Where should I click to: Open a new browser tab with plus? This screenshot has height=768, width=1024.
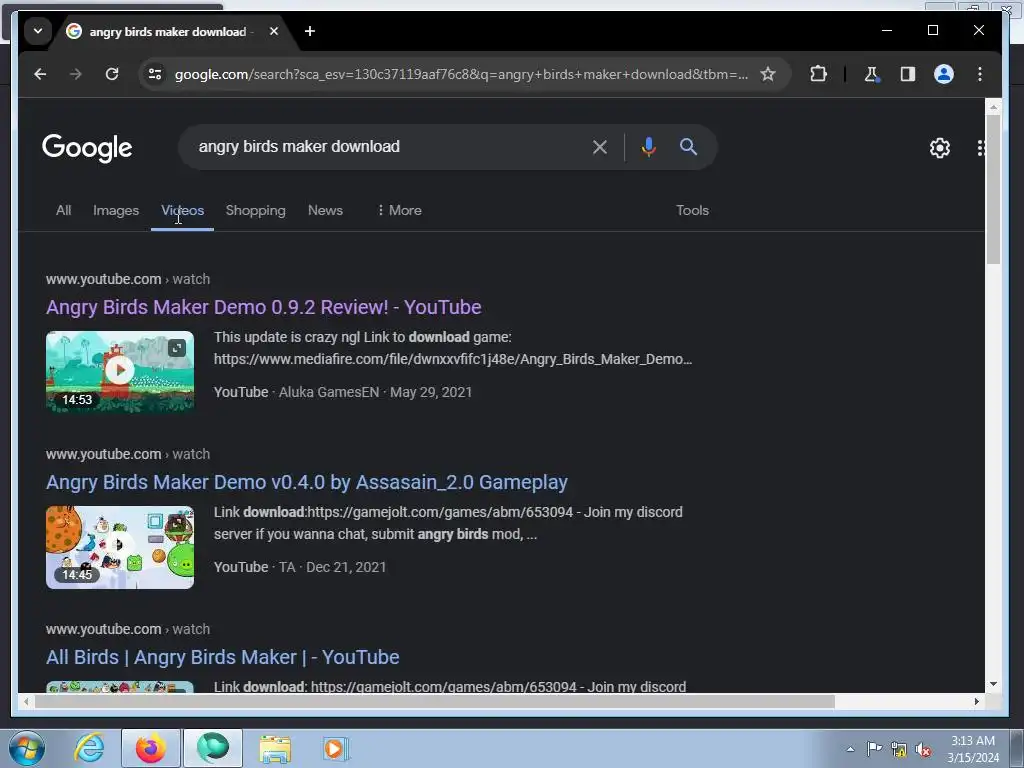310,31
